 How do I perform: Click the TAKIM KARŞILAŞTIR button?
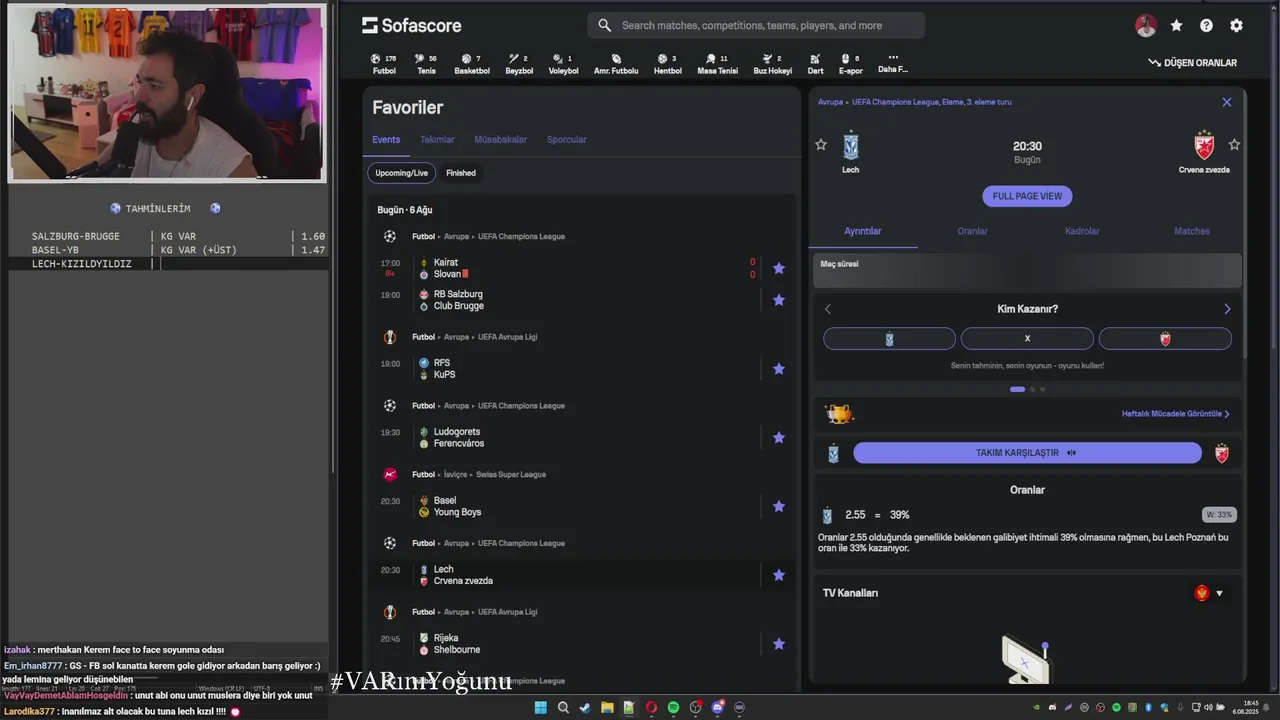coord(1027,453)
